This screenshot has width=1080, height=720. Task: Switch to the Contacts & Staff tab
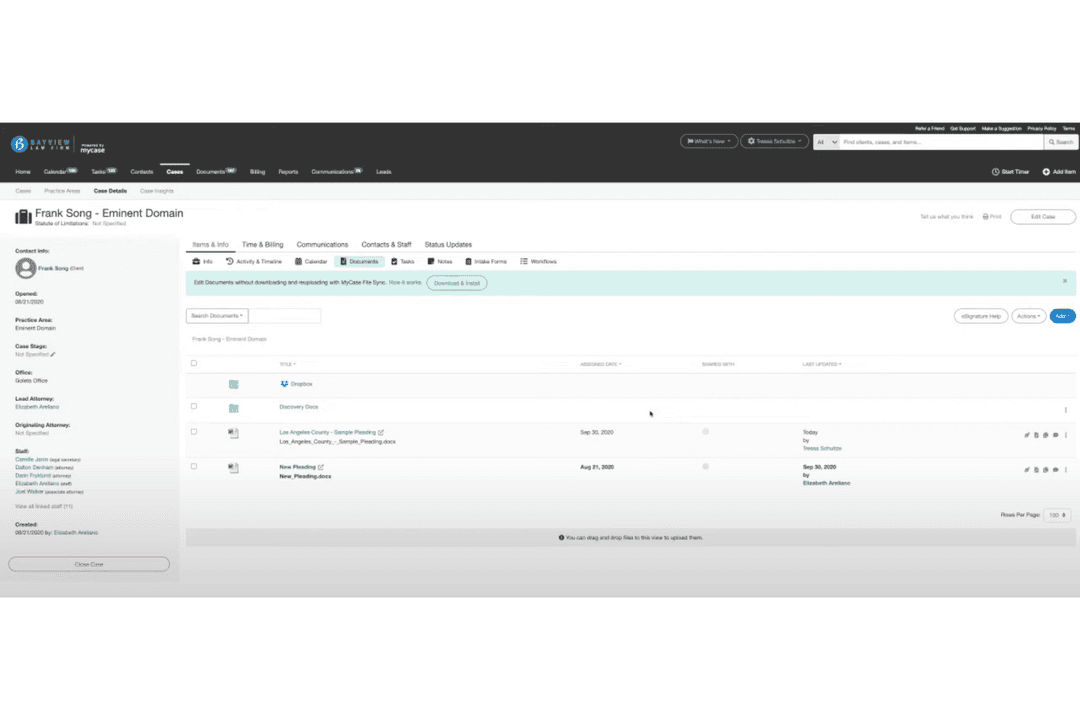386,245
